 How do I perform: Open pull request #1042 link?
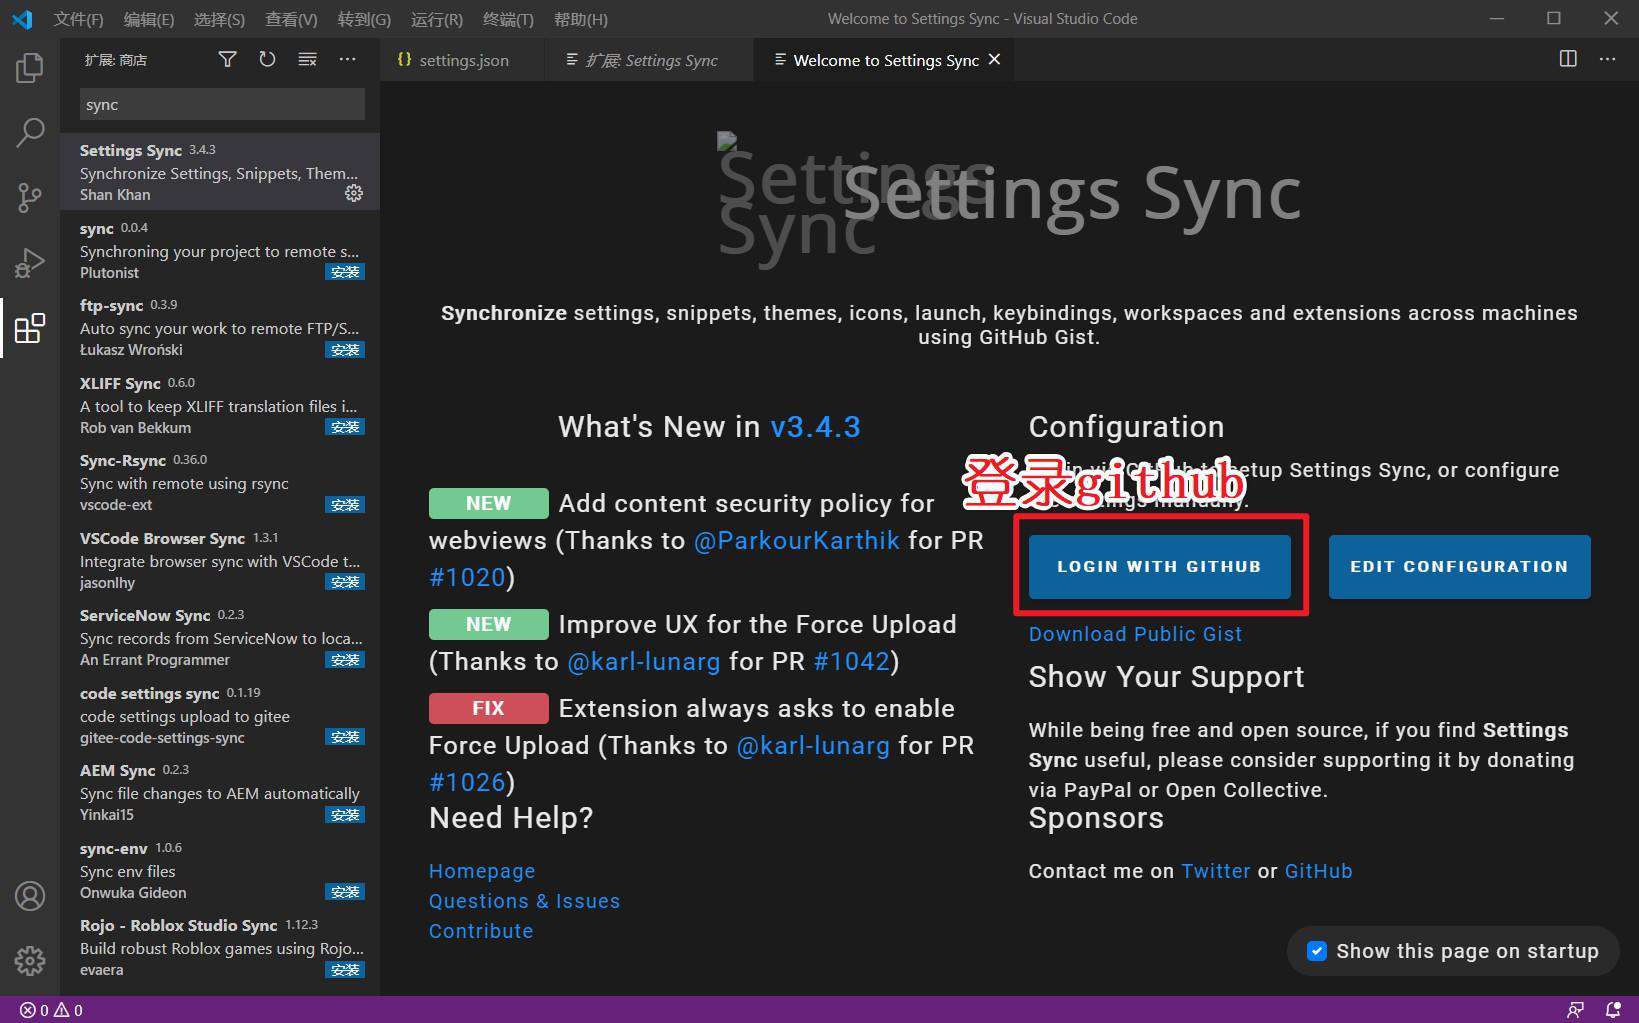point(852,661)
